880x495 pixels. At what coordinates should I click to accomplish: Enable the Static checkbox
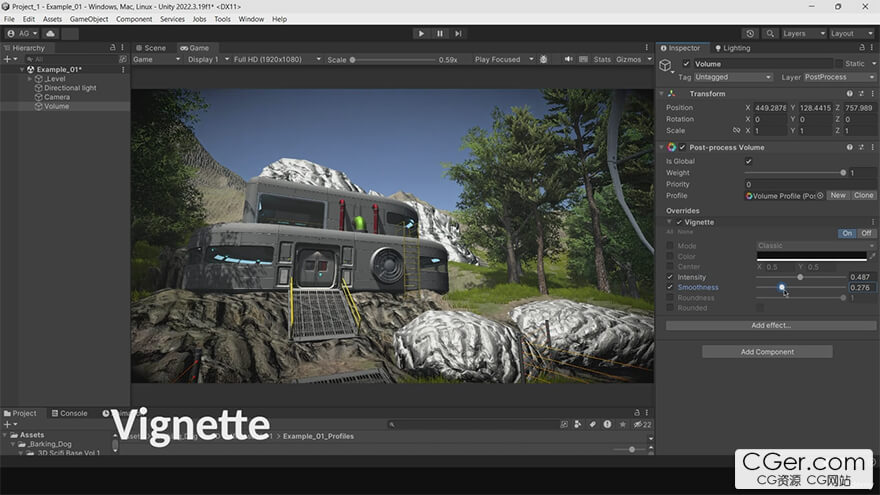838,64
